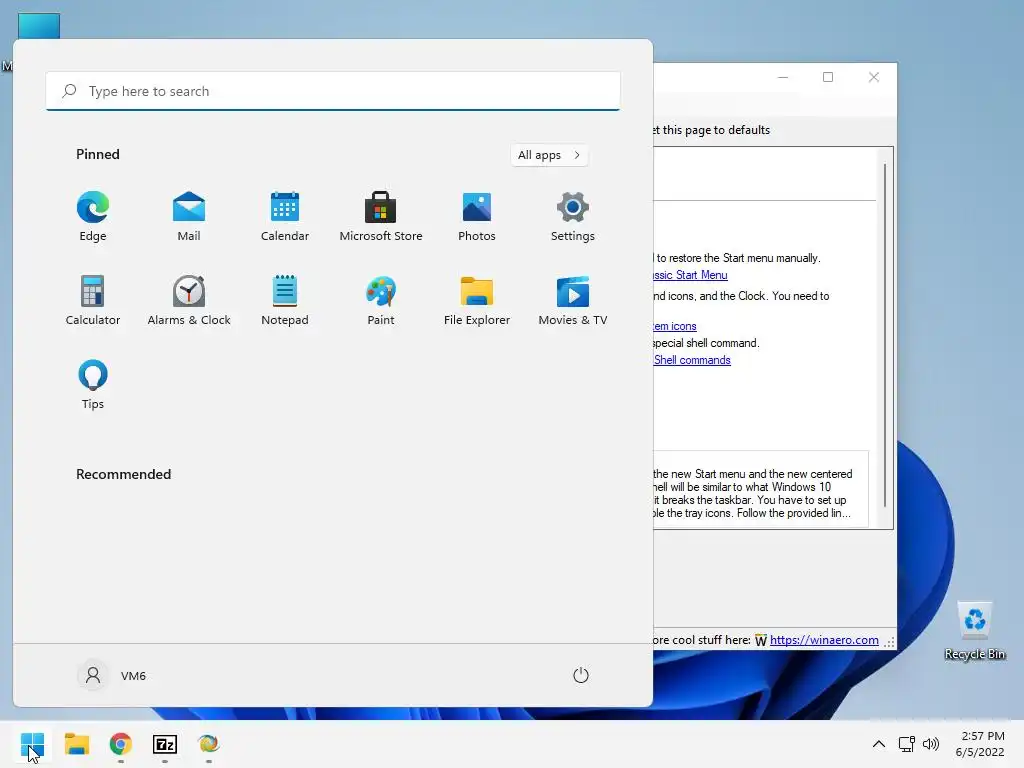1024x768 pixels.
Task: Focus the Type here to search box
Action: (x=333, y=91)
